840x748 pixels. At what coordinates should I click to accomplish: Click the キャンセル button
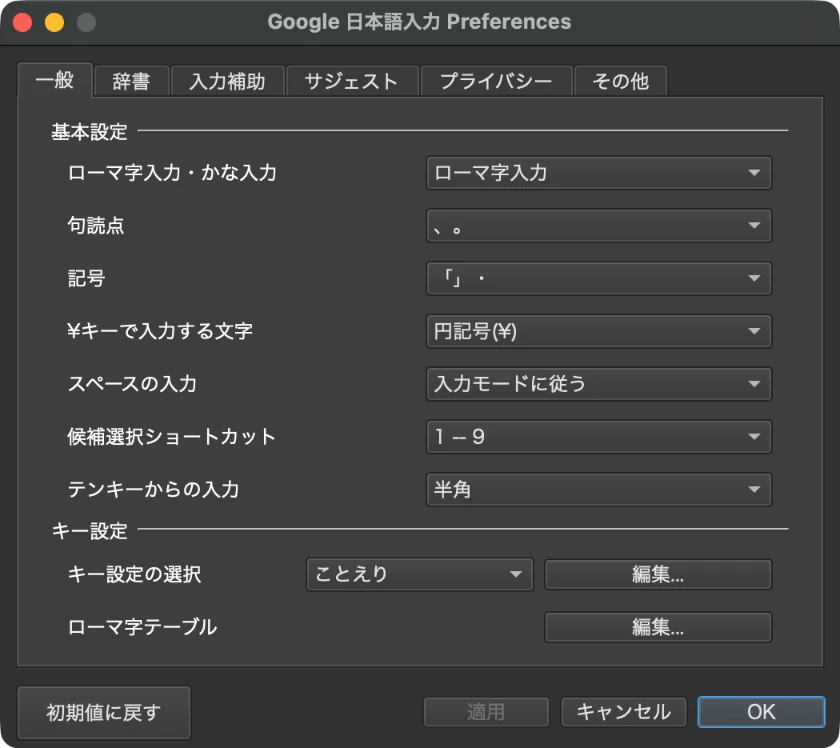(x=624, y=712)
